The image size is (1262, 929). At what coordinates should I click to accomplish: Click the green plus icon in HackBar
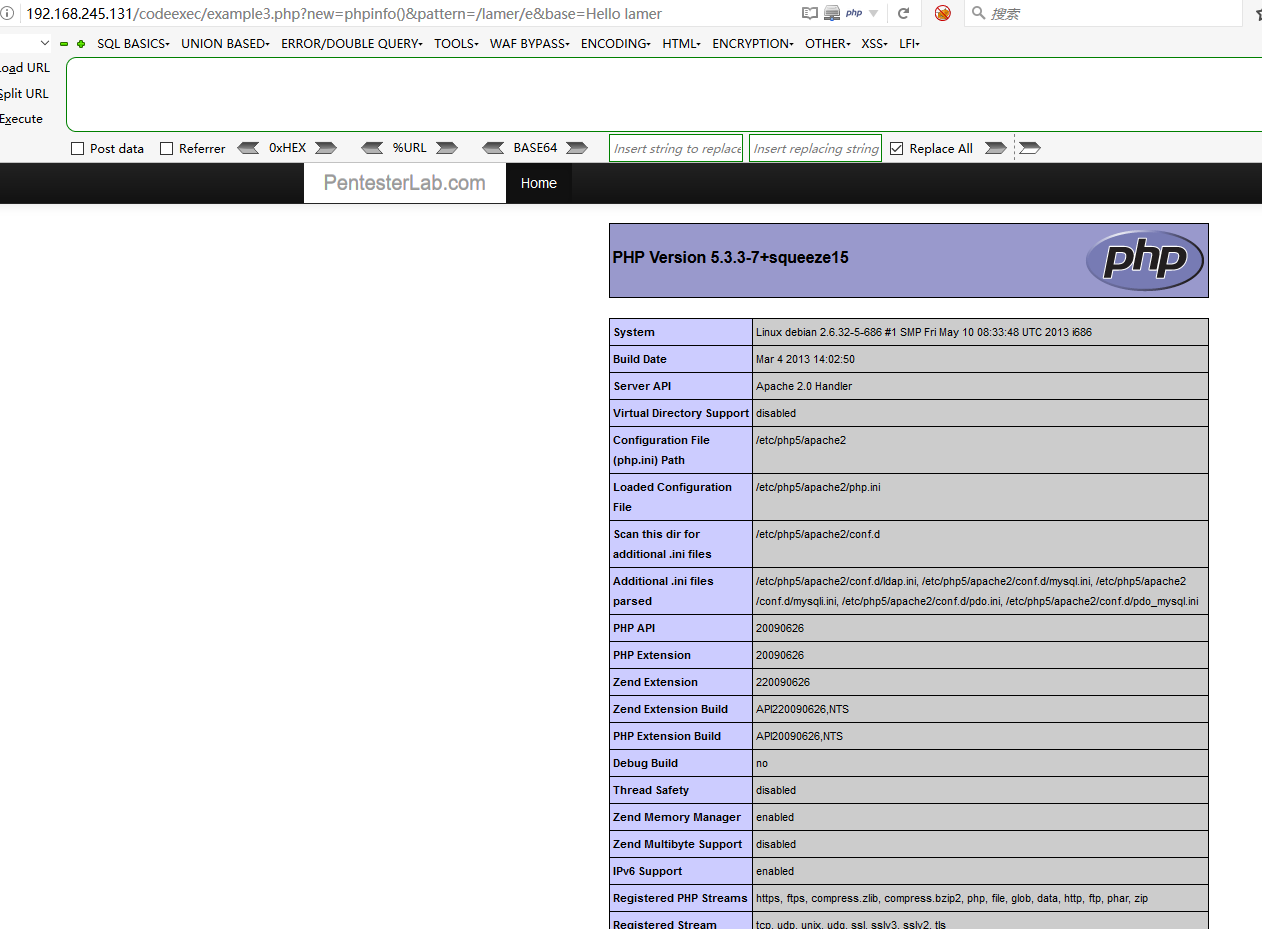[x=81, y=44]
